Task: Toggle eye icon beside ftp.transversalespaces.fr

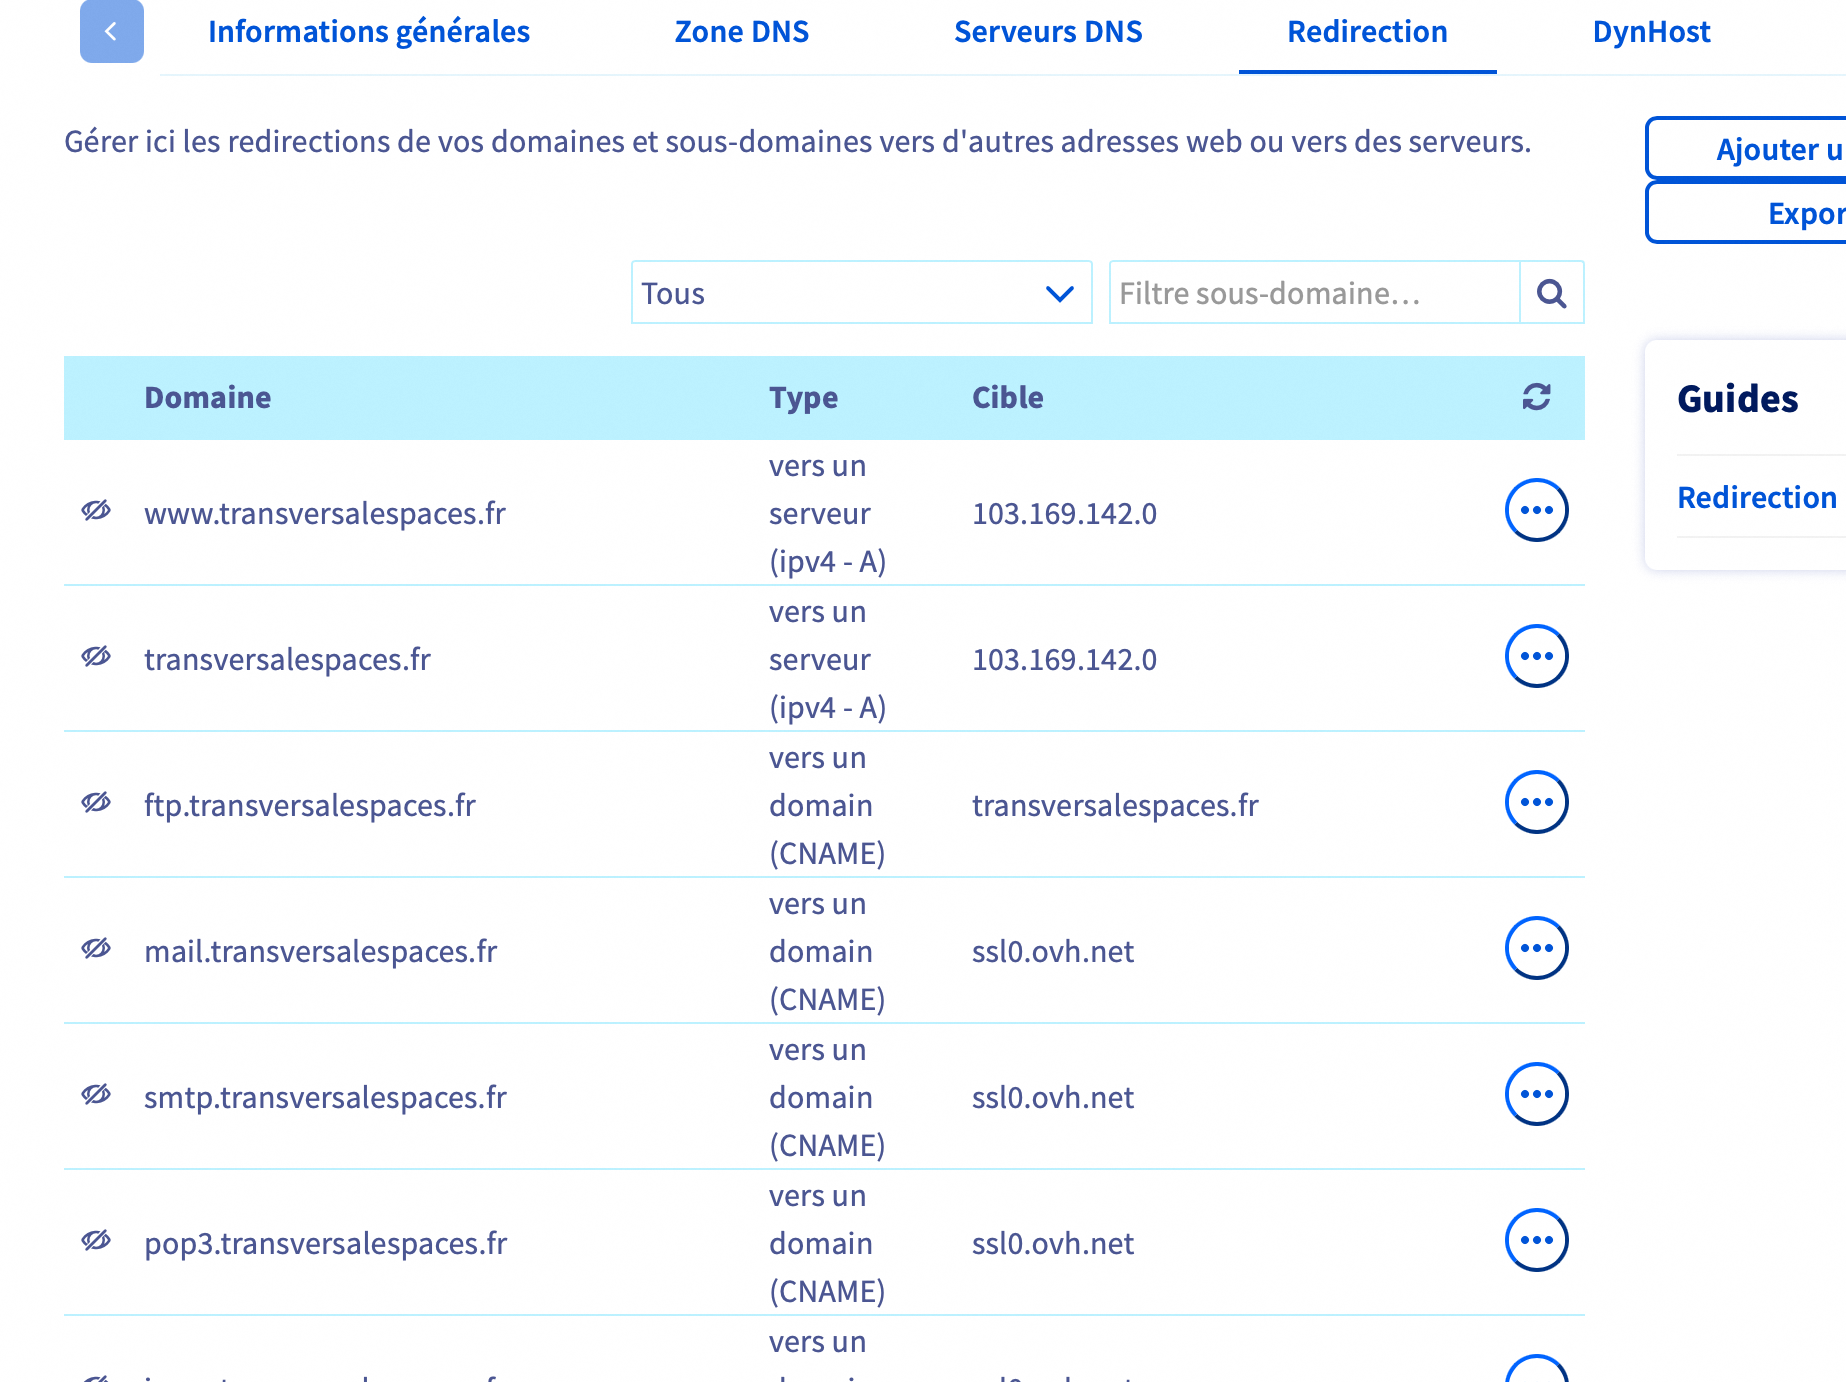Action: (x=96, y=803)
